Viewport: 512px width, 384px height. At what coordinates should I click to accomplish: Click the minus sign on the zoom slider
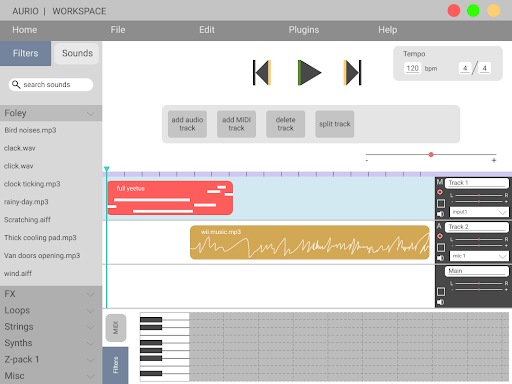[x=367, y=161]
